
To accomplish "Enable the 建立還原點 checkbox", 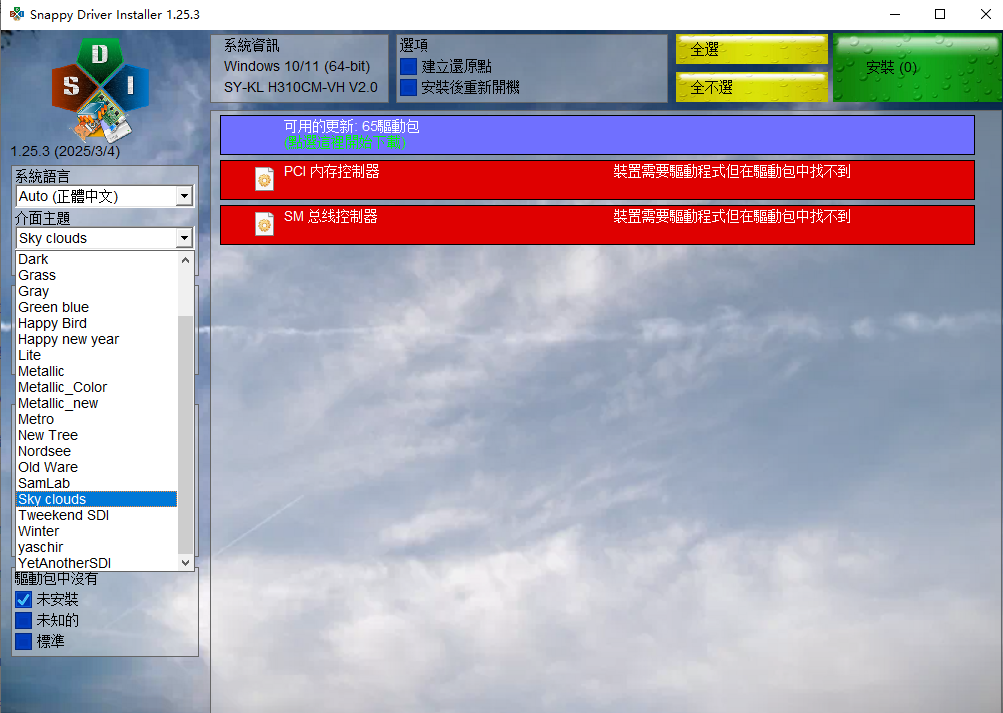I will tap(408, 67).
